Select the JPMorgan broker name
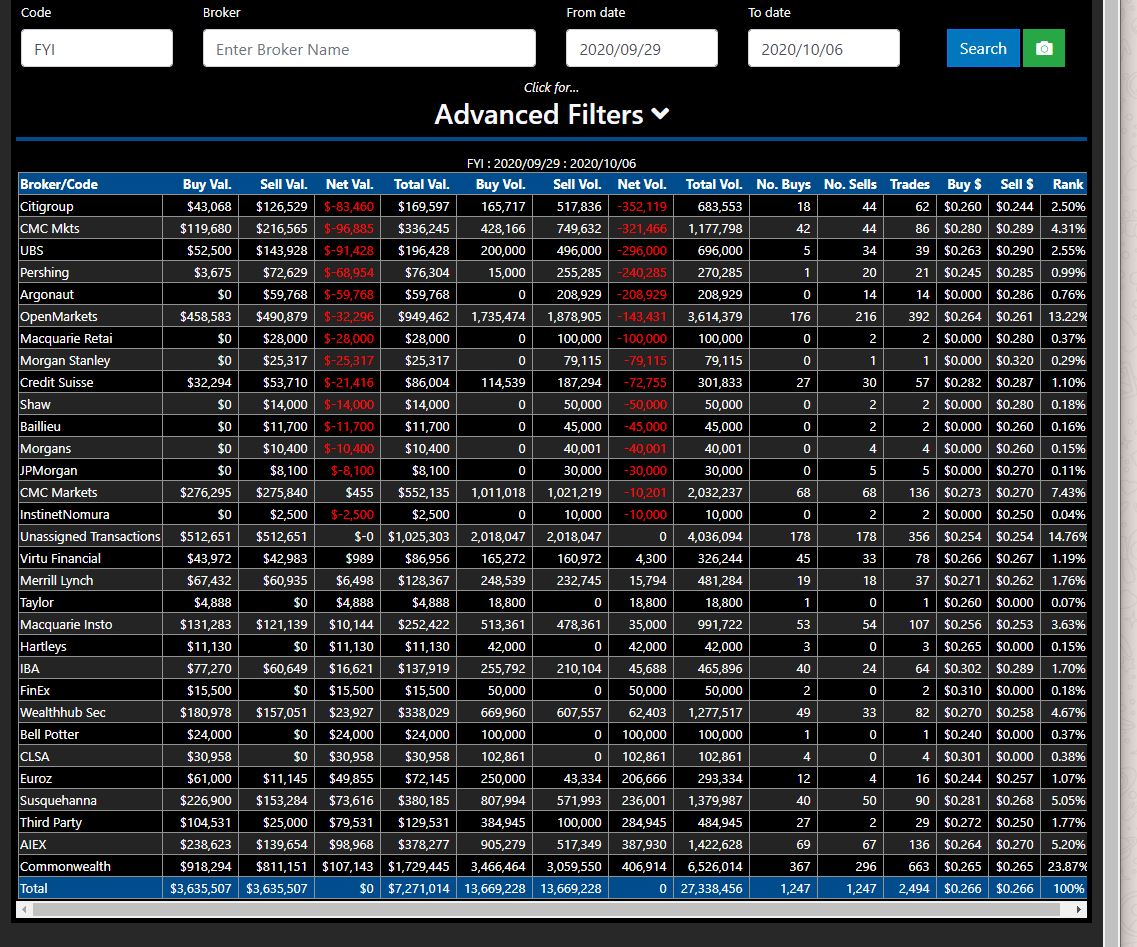 tap(48, 471)
